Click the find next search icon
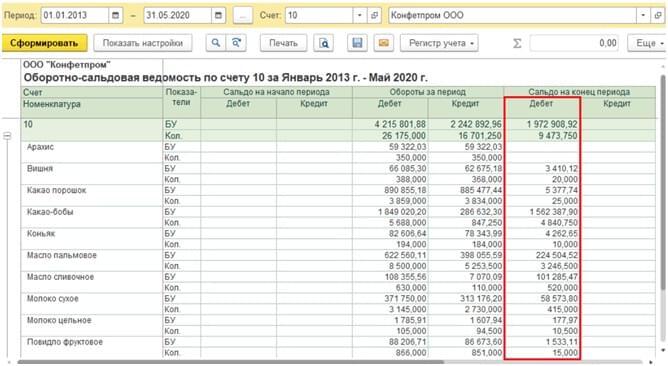This screenshot has height=366, width=668. coord(236,43)
